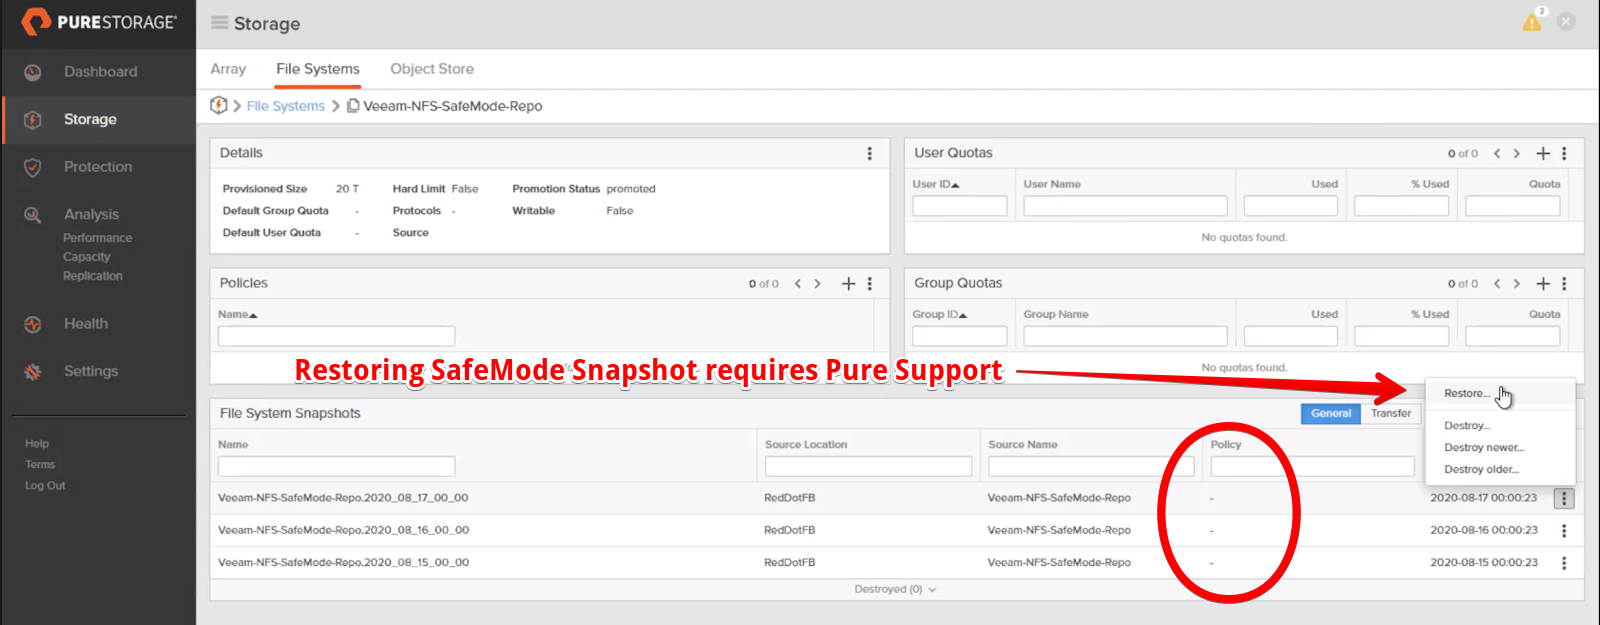Switch to Transfer snapshots view
1600x625 pixels.
pyautogui.click(x=1391, y=413)
